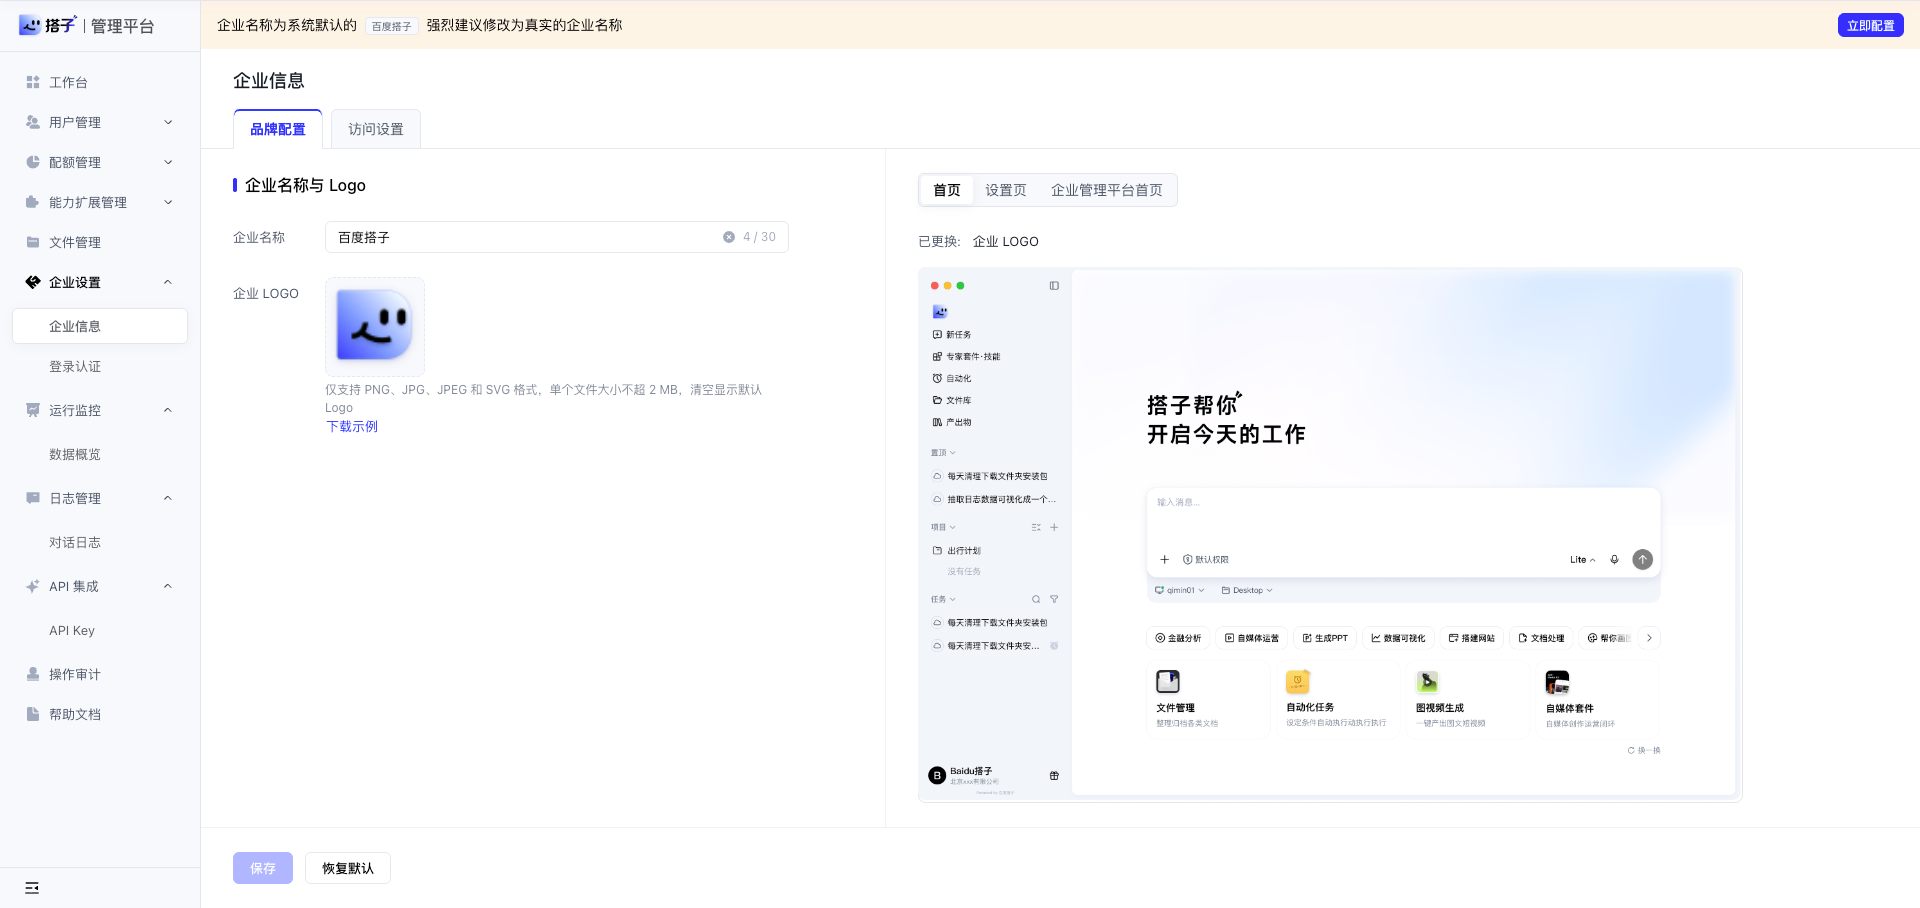Expand the 用户管理 menu
1920x908 pixels.
coord(100,122)
